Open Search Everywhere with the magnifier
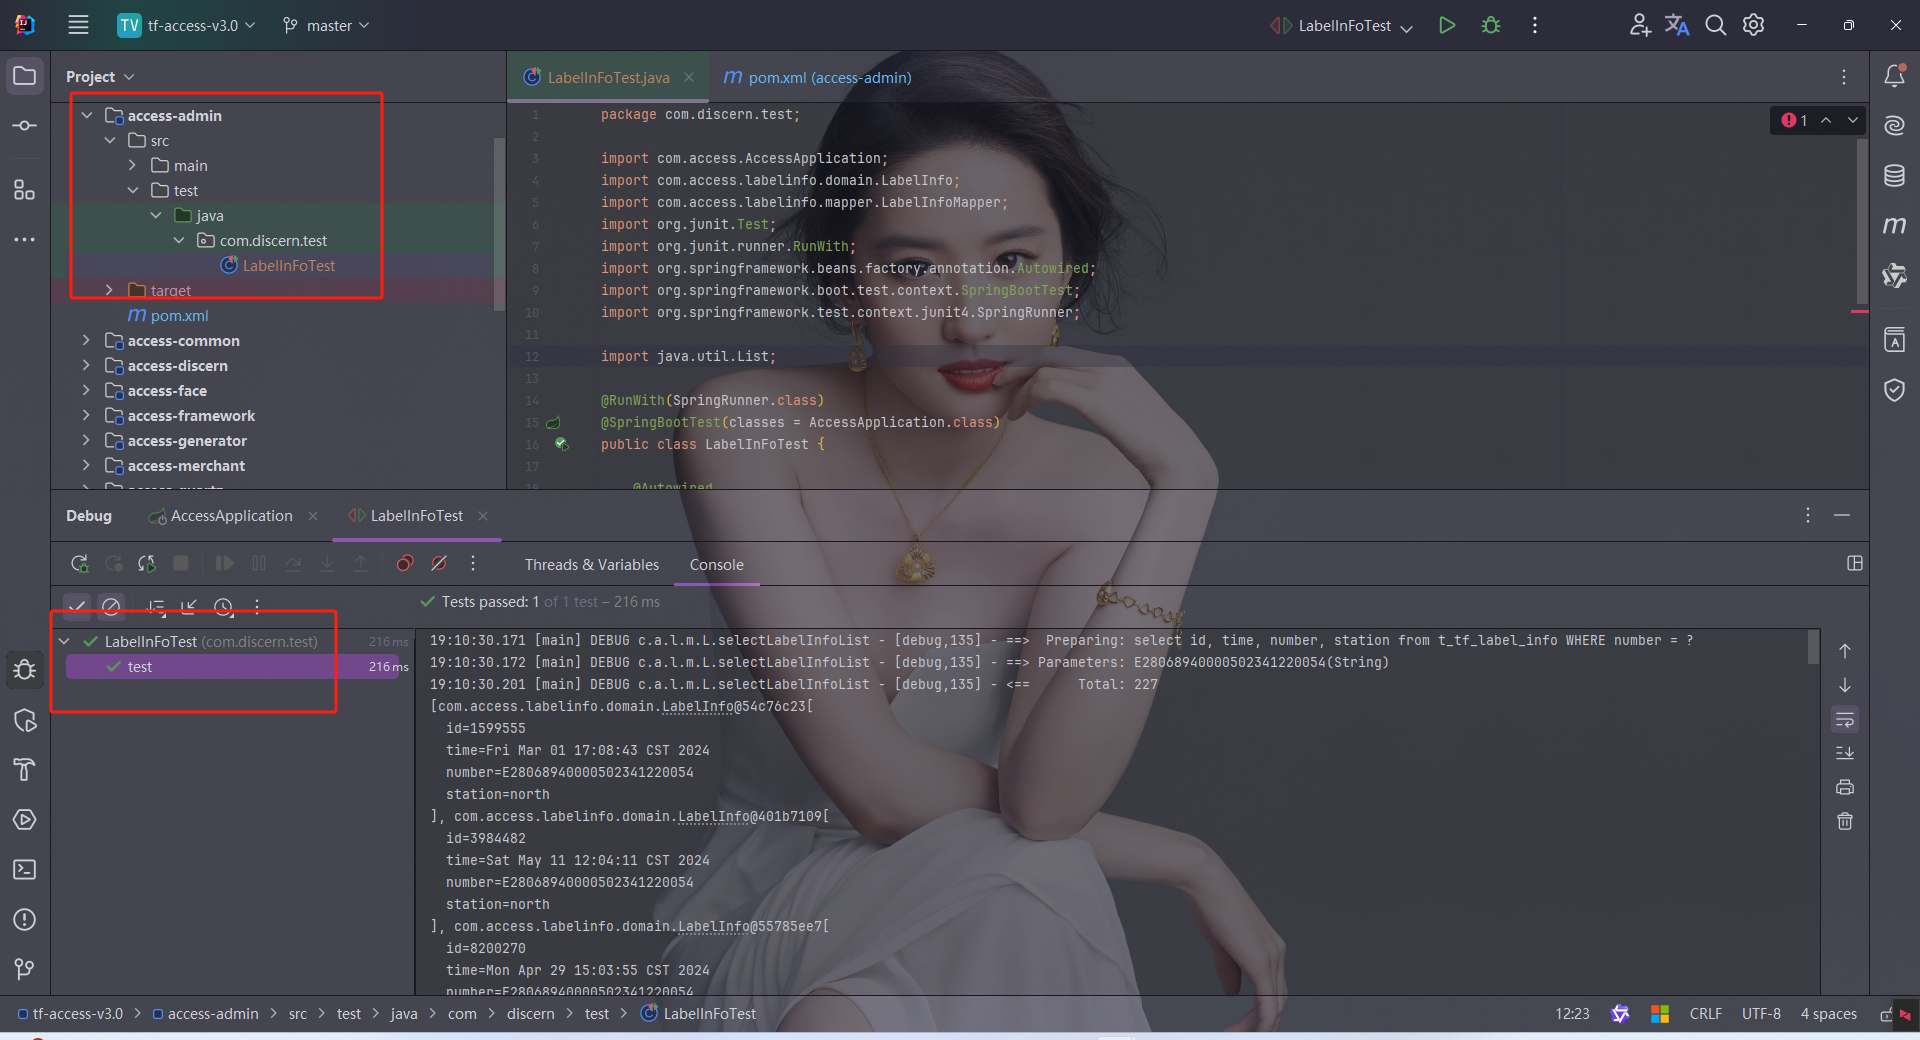The width and height of the screenshot is (1920, 1040). point(1716,25)
